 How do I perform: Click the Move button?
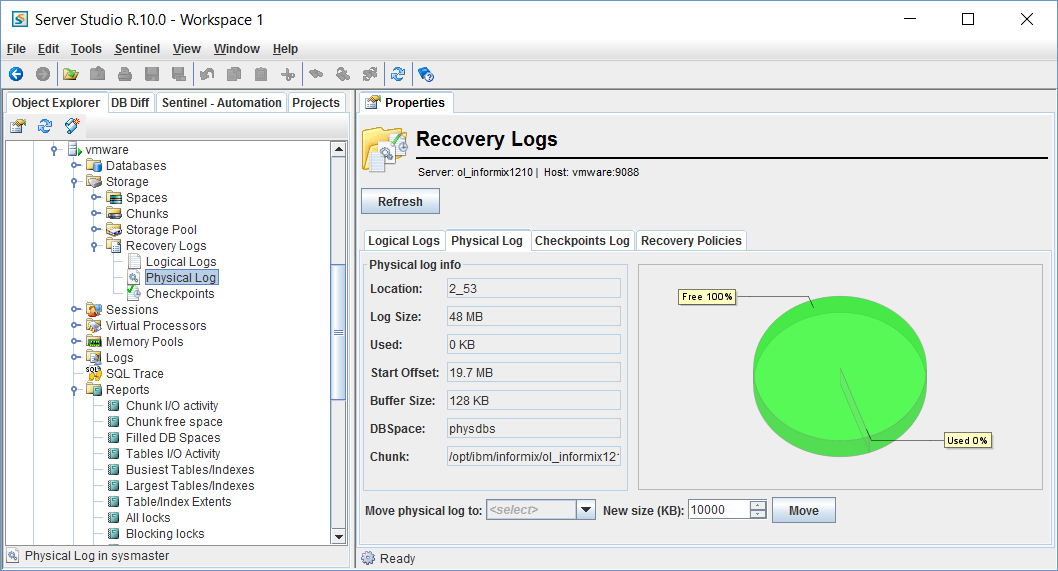pos(803,510)
